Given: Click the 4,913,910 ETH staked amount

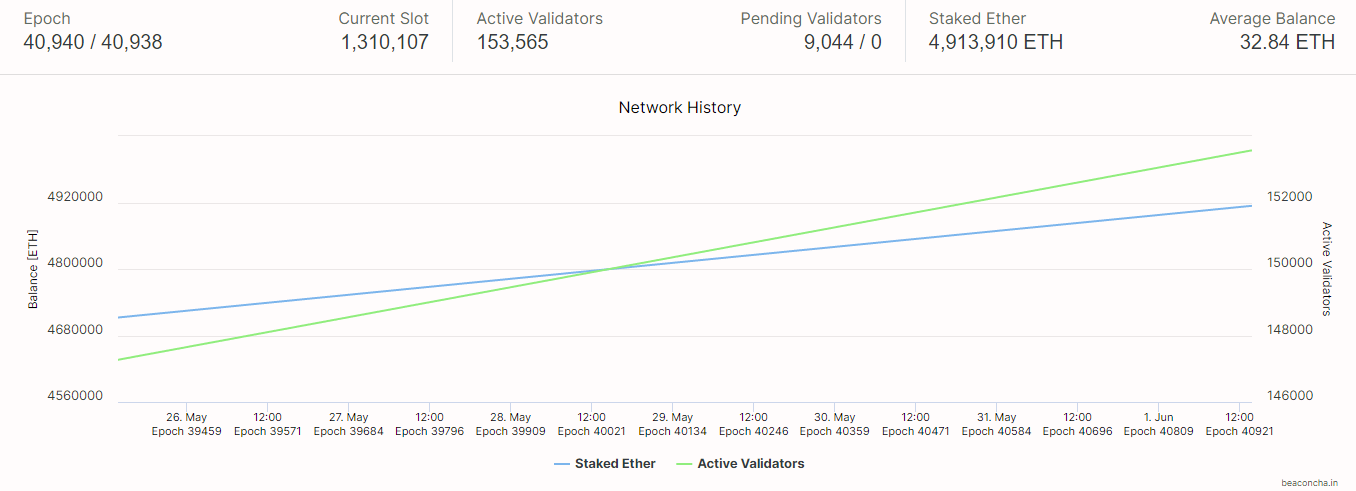Looking at the screenshot, I should (x=995, y=42).
